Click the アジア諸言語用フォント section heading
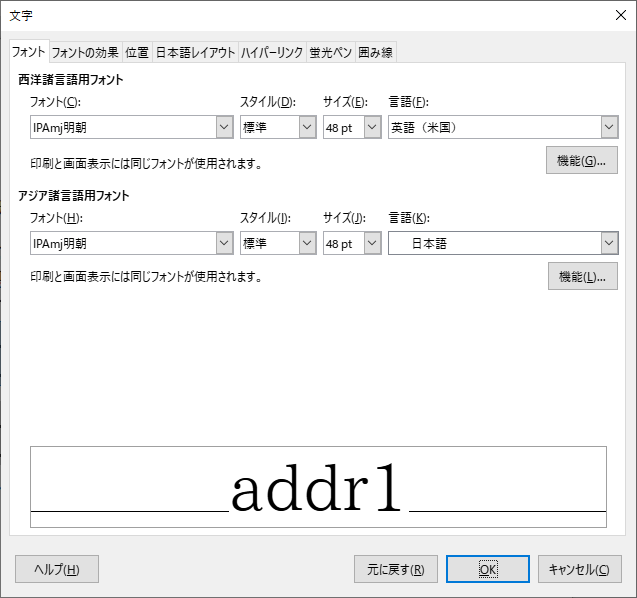Image resolution: width=637 pixels, height=598 pixels. pyautogui.click(x=74, y=195)
